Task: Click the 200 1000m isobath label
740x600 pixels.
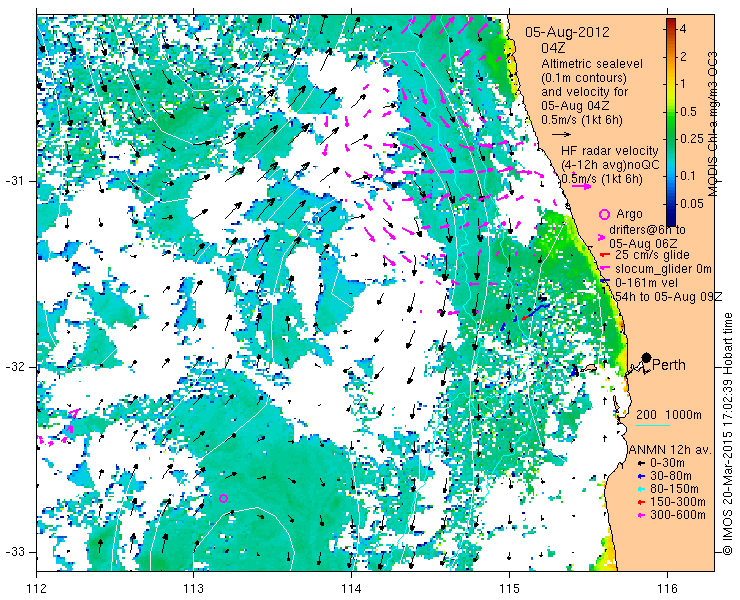Action: tap(669, 414)
